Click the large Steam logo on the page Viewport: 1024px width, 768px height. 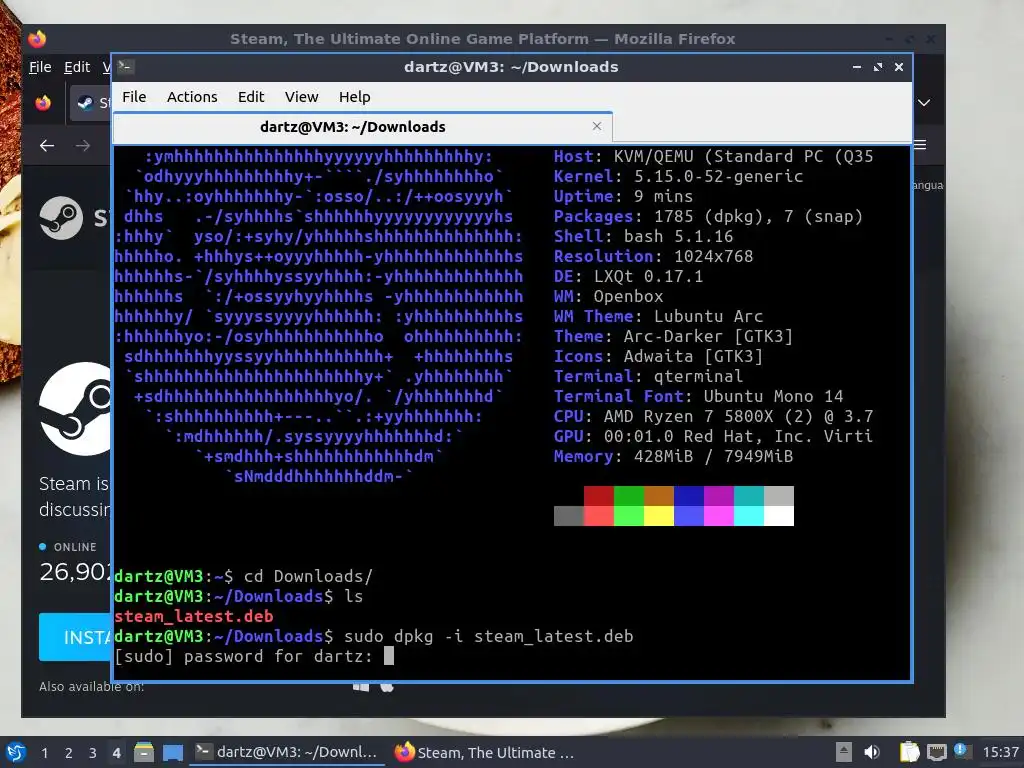pyautogui.click(x=75, y=409)
